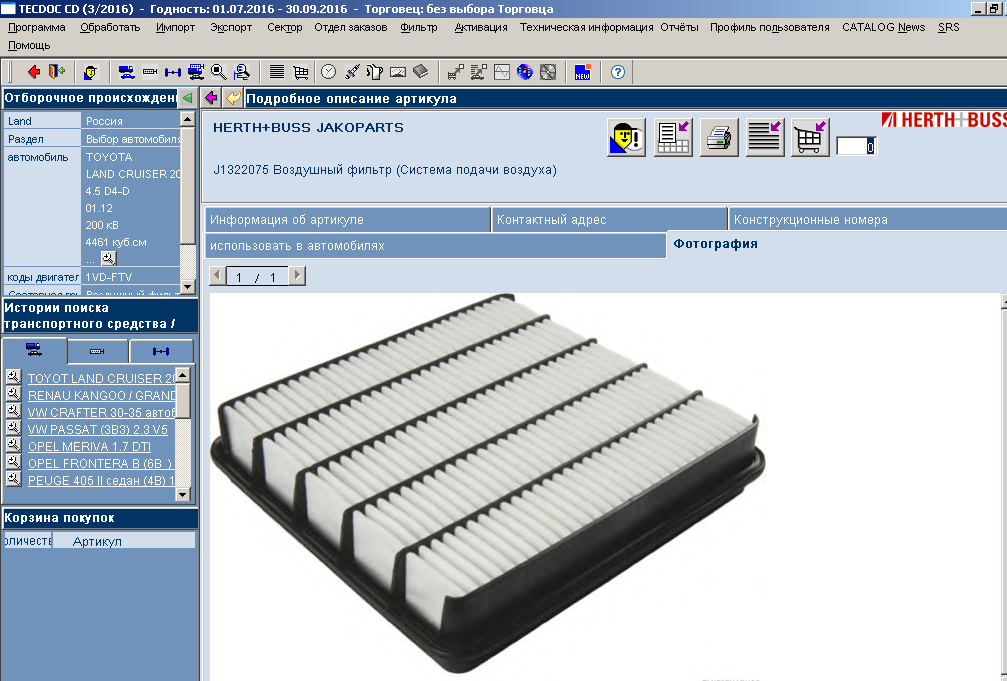Open article search magnifier in toolbar

pyautogui.click(x=219, y=72)
